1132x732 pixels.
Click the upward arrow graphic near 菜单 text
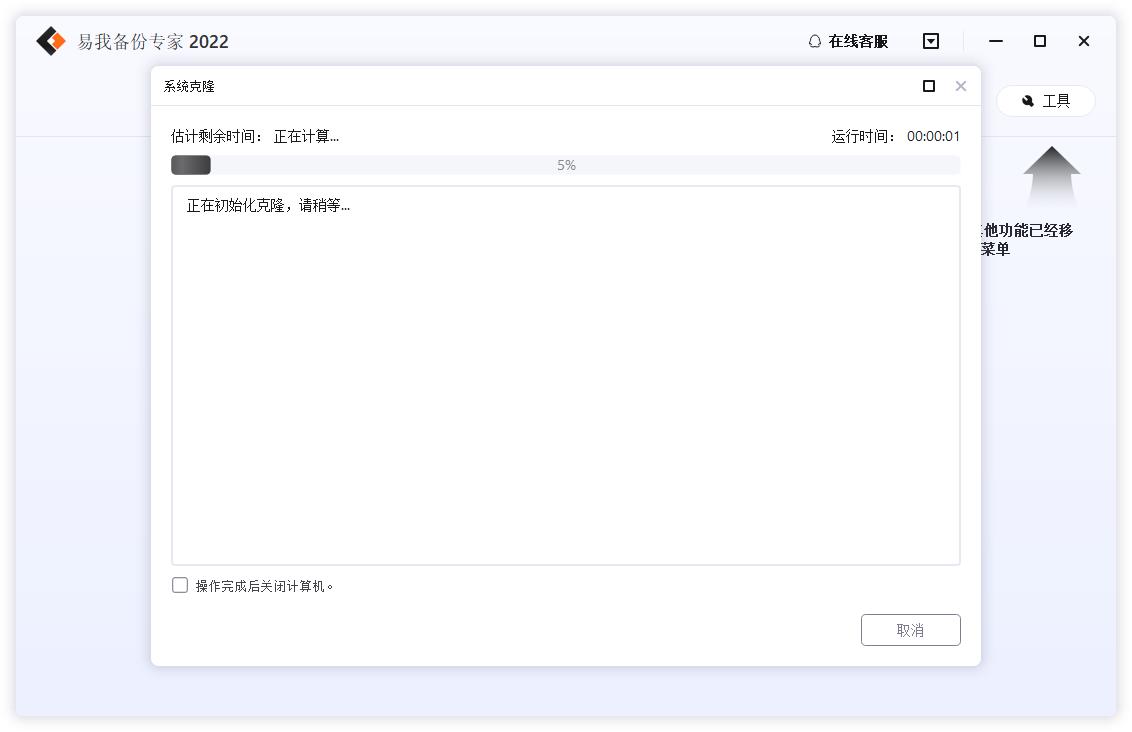[x=1050, y=178]
